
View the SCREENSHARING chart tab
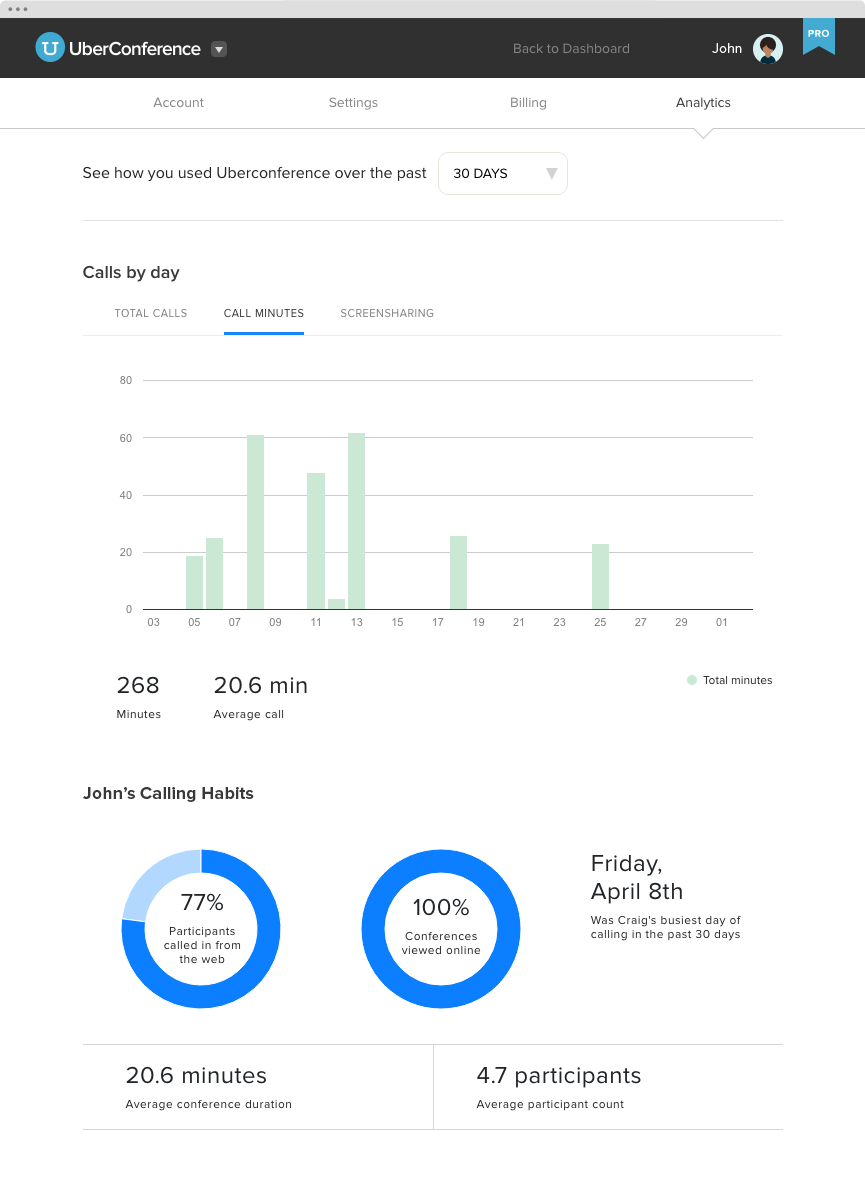387,313
